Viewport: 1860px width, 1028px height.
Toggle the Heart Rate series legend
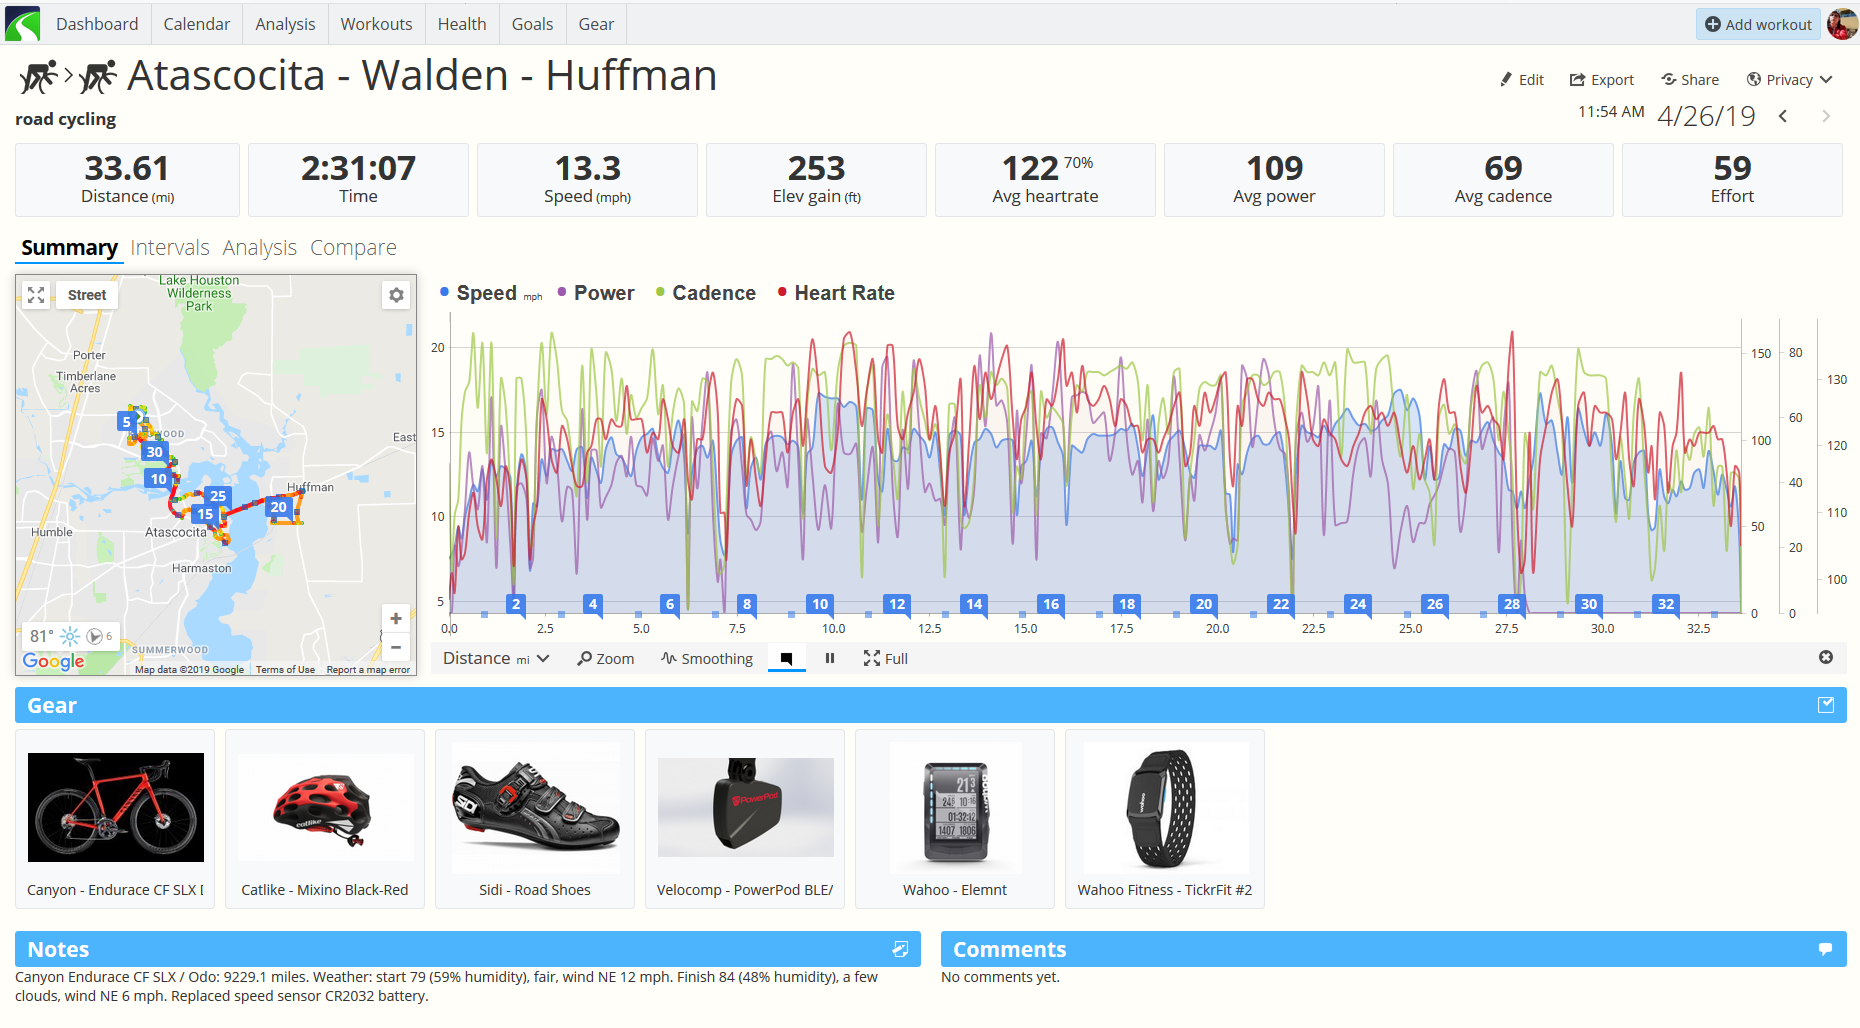[x=843, y=293]
